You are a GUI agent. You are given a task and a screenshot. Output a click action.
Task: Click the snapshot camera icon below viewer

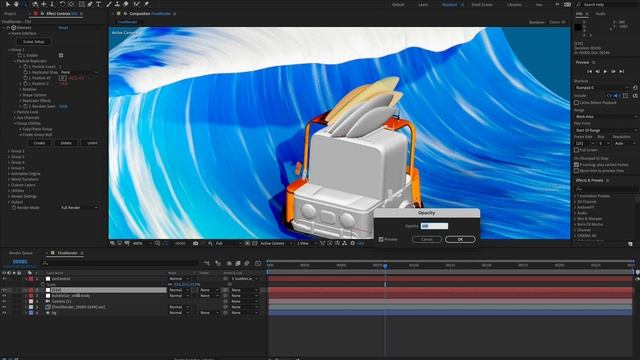click(196, 243)
